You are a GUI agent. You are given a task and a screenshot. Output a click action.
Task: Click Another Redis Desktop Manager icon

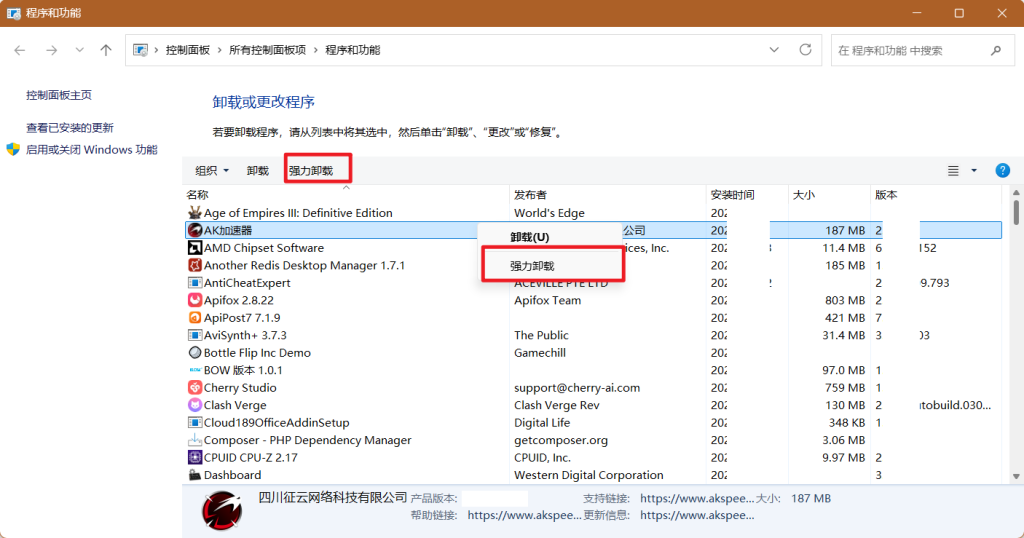tap(195, 265)
